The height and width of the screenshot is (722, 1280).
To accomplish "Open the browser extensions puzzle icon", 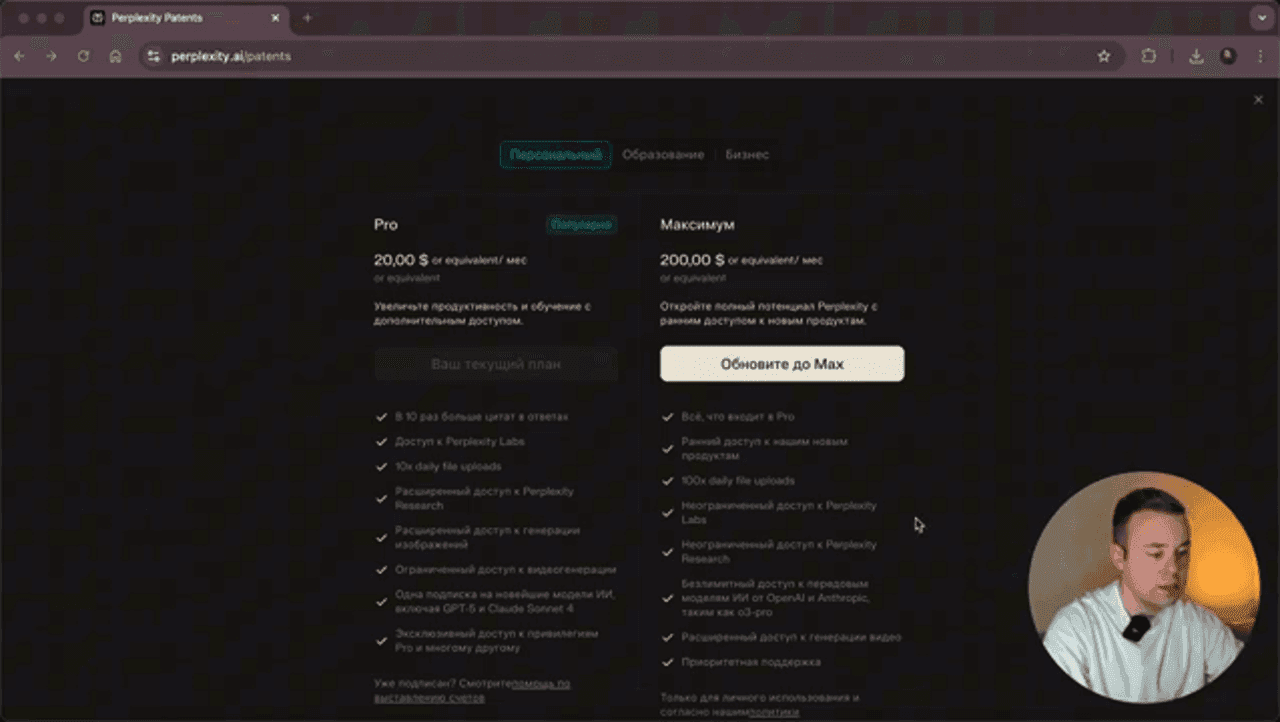I will 1148,57.
